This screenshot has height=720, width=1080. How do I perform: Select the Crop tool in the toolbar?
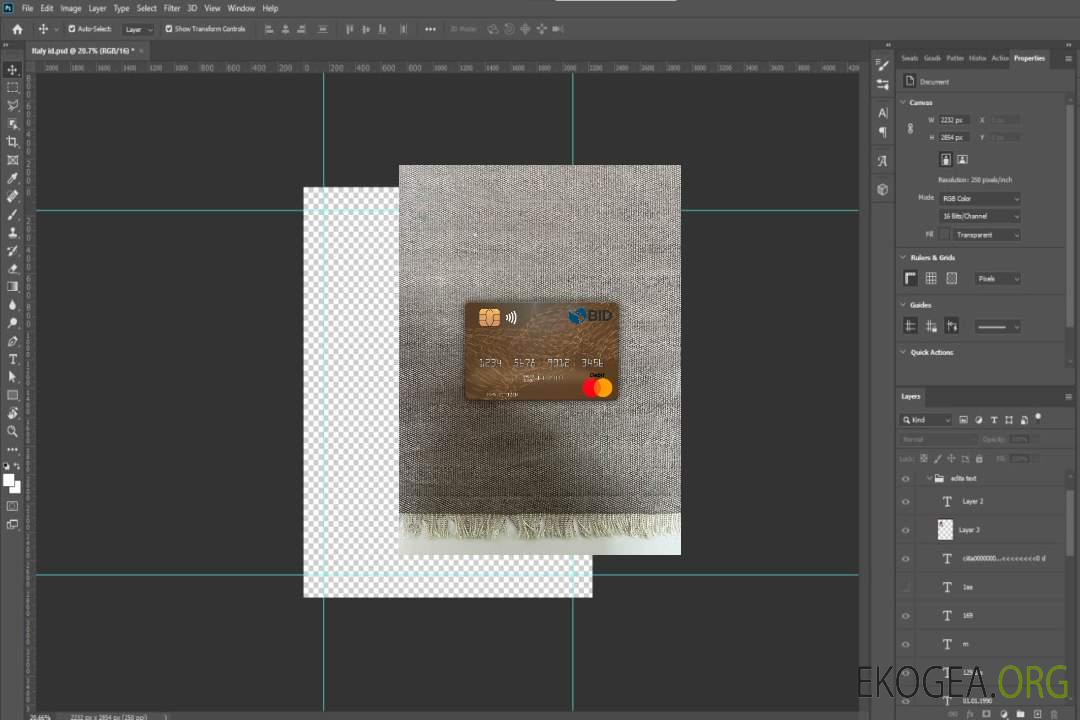pyautogui.click(x=13, y=142)
